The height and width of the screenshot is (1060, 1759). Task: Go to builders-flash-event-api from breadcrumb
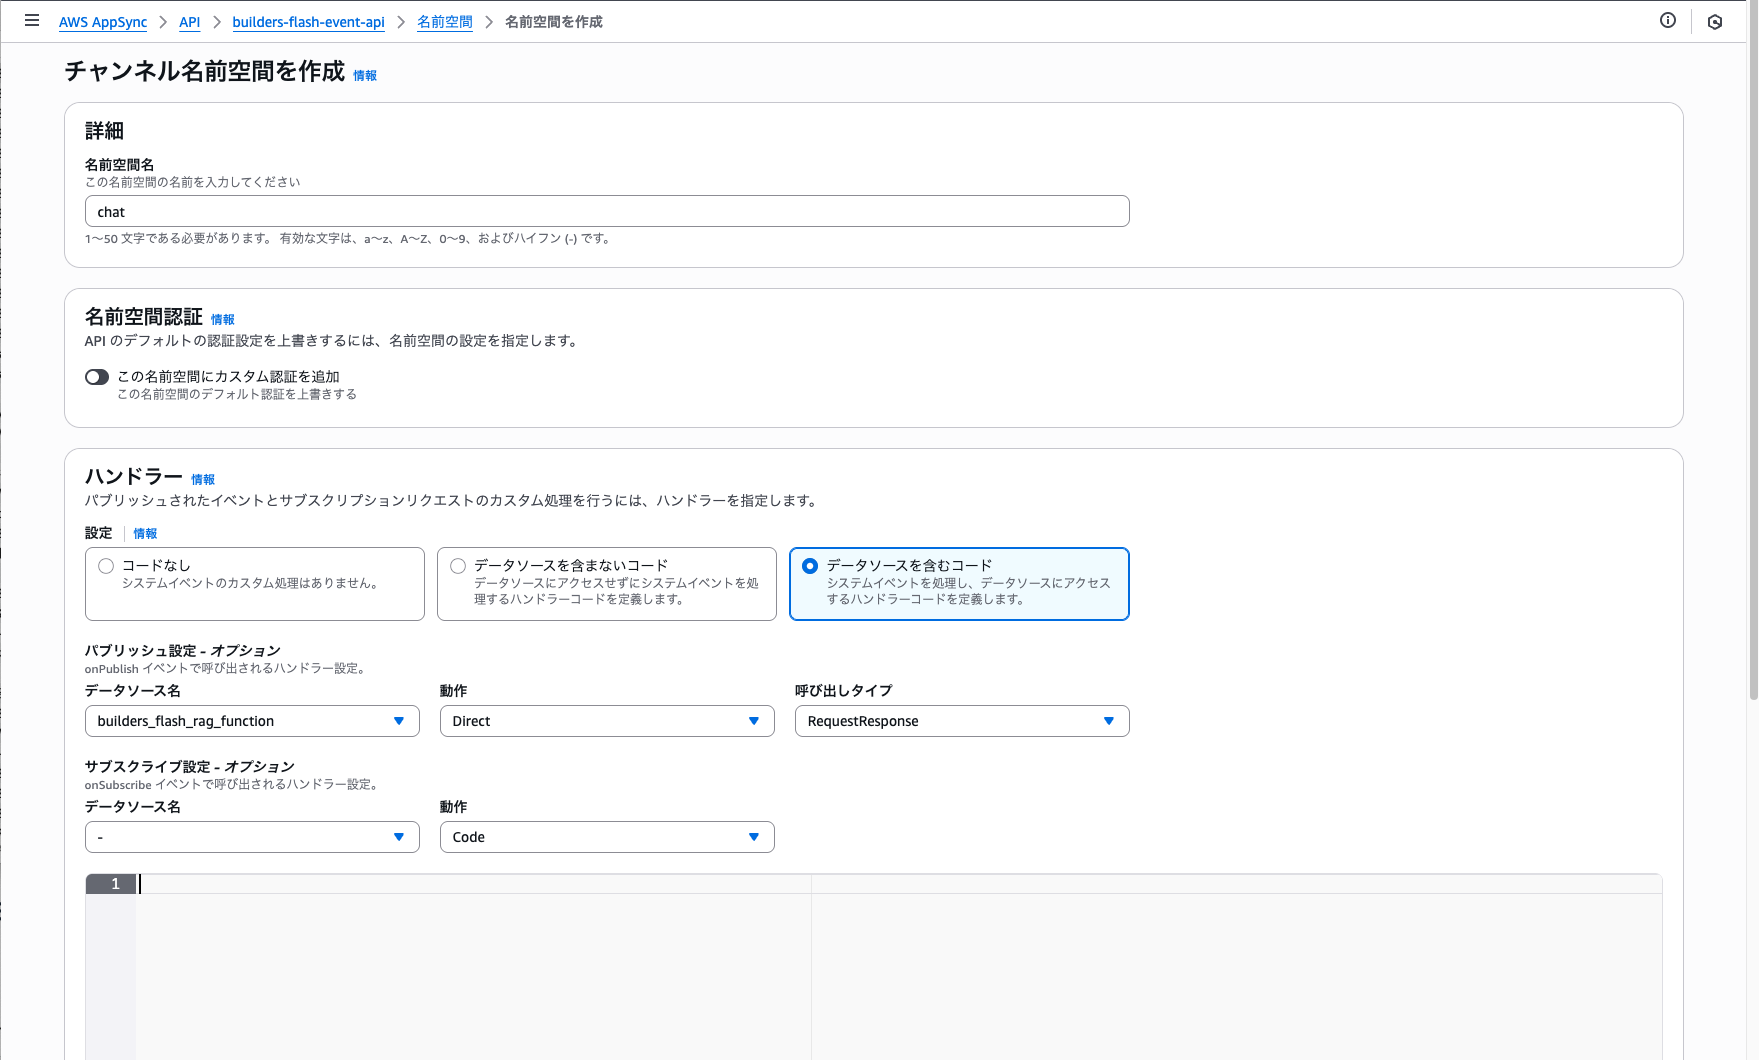(308, 21)
